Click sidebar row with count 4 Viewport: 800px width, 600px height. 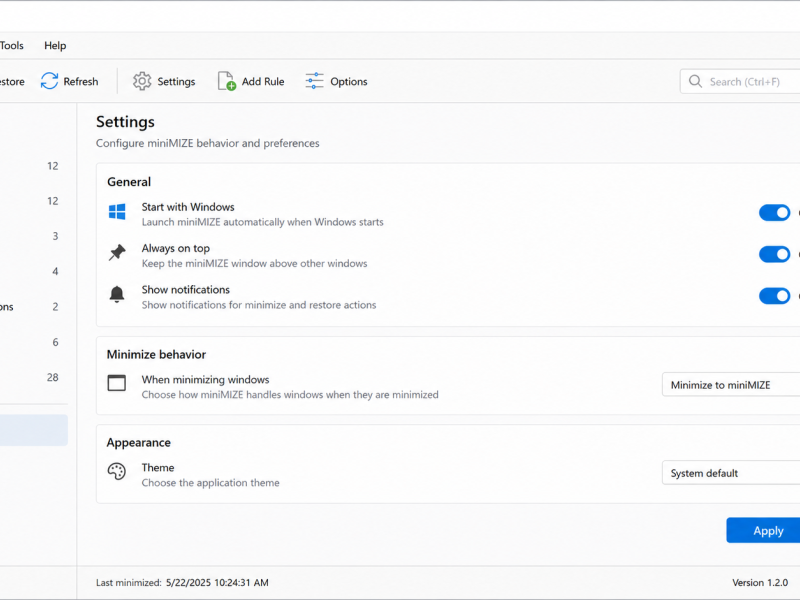tap(34, 271)
